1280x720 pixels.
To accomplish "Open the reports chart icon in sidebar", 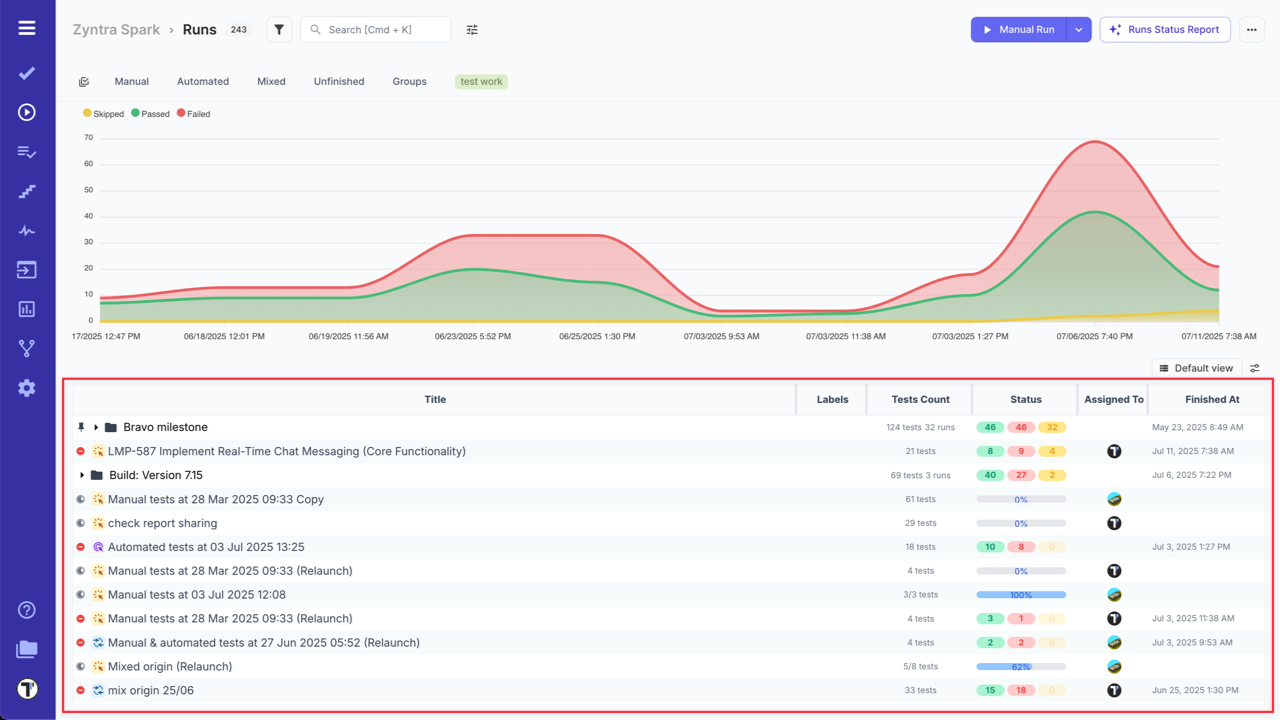I will [x=26, y=308].
